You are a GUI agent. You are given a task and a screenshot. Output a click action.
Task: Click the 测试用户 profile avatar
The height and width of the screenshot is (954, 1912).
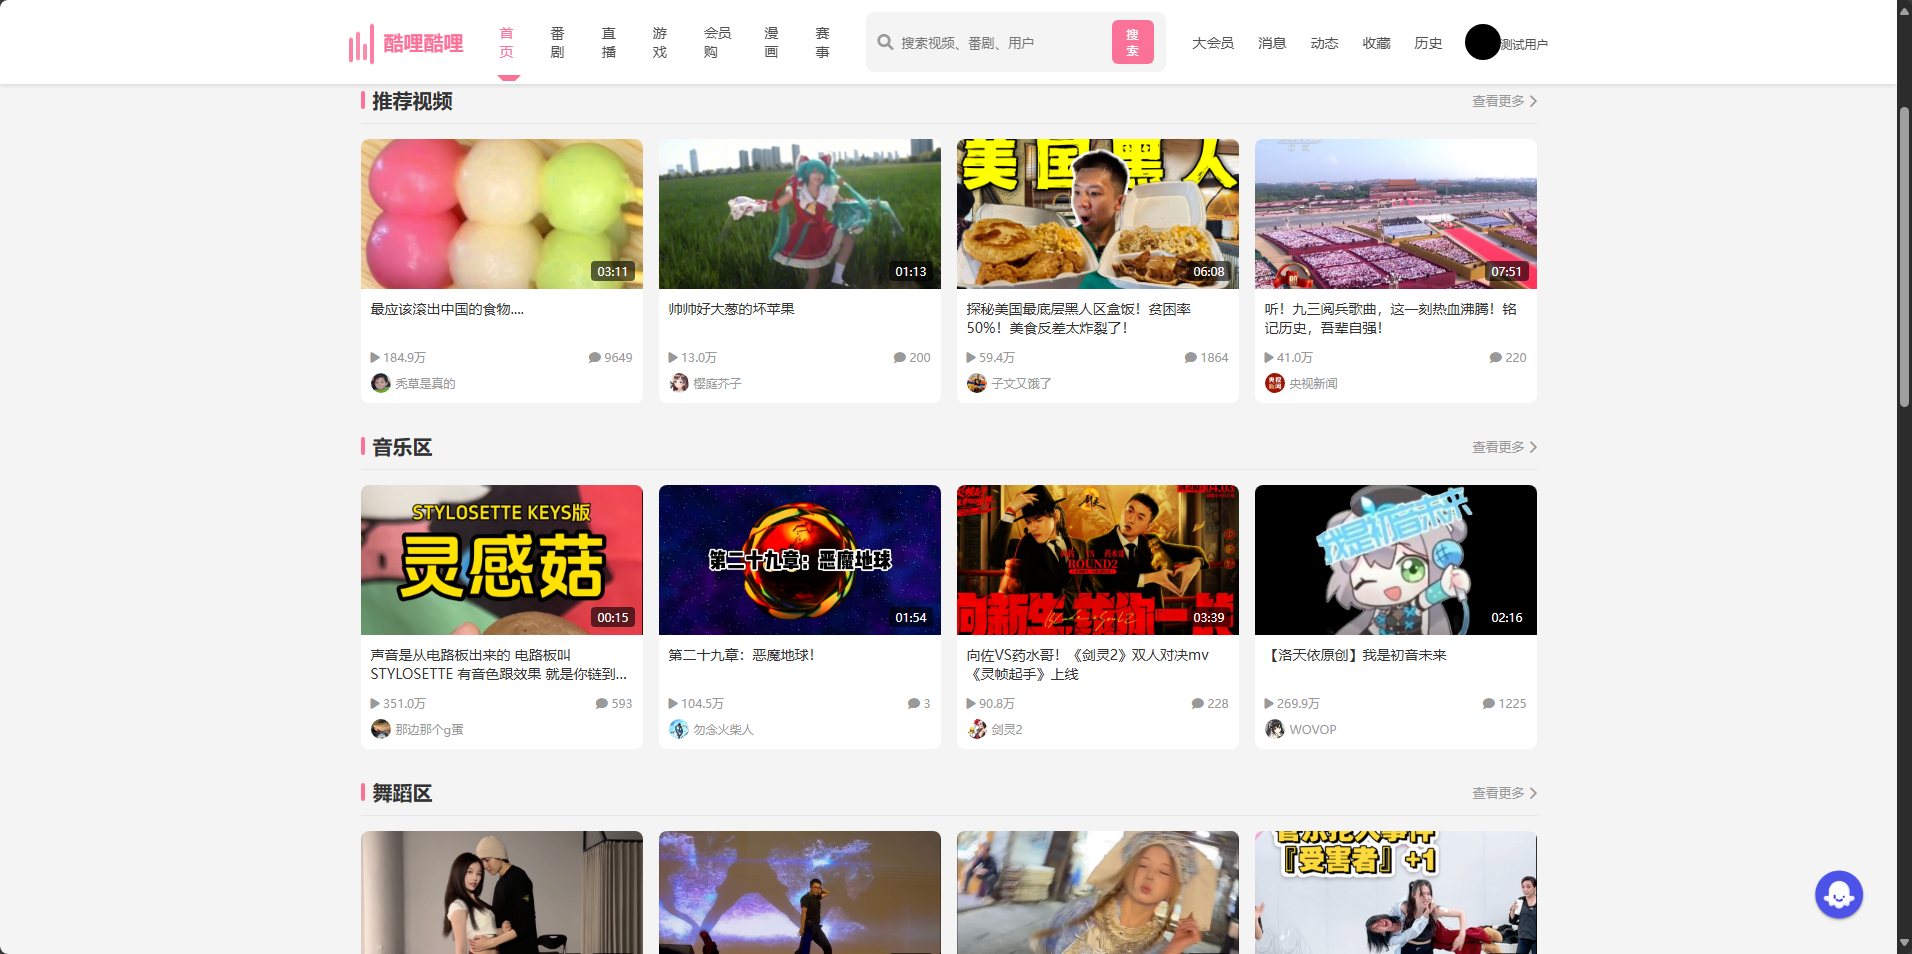(1481, 42)
